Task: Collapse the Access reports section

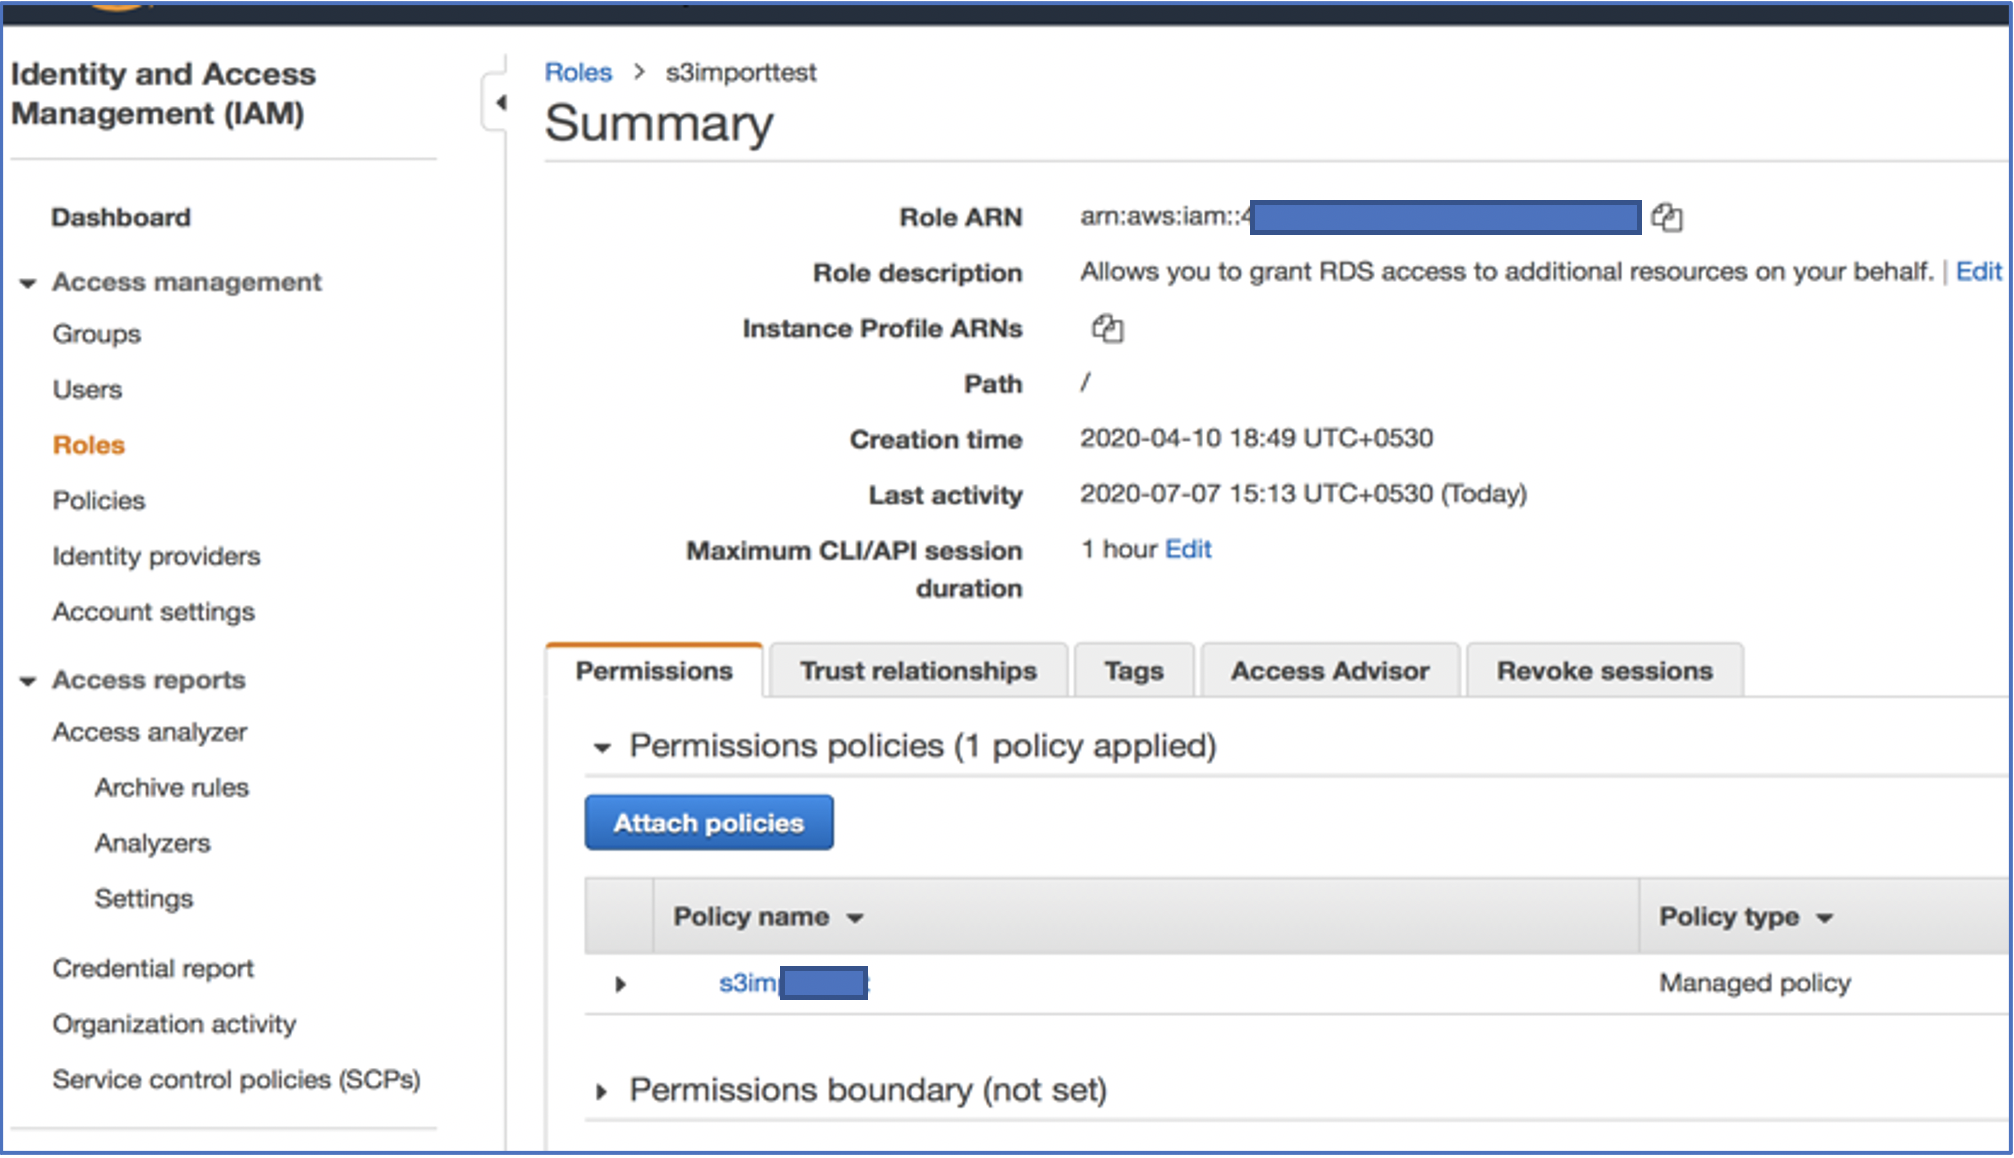Action: pyautogui.click(x=28, y=681)
